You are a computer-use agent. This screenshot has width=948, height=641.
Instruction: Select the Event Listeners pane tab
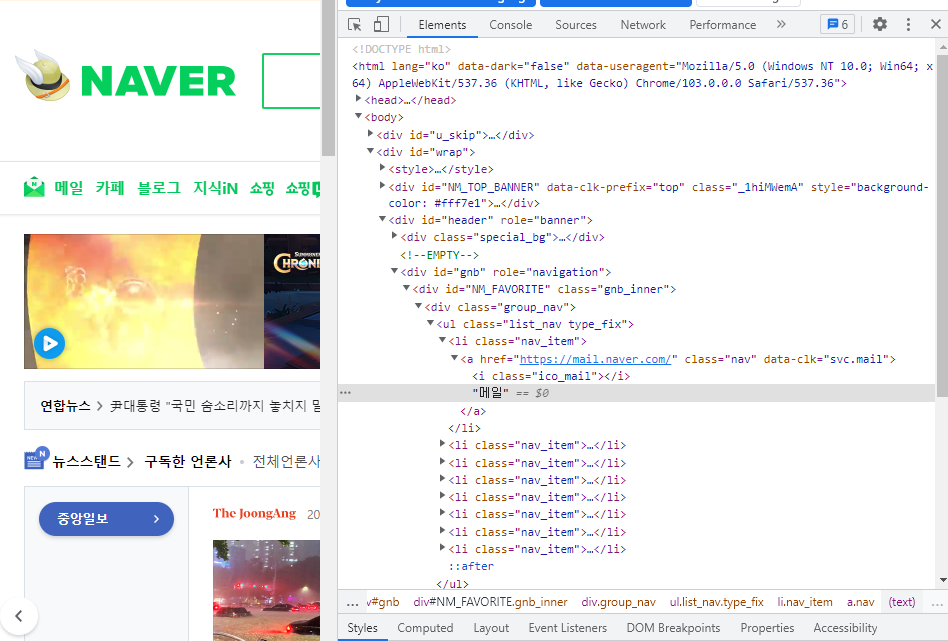(567, 628)
